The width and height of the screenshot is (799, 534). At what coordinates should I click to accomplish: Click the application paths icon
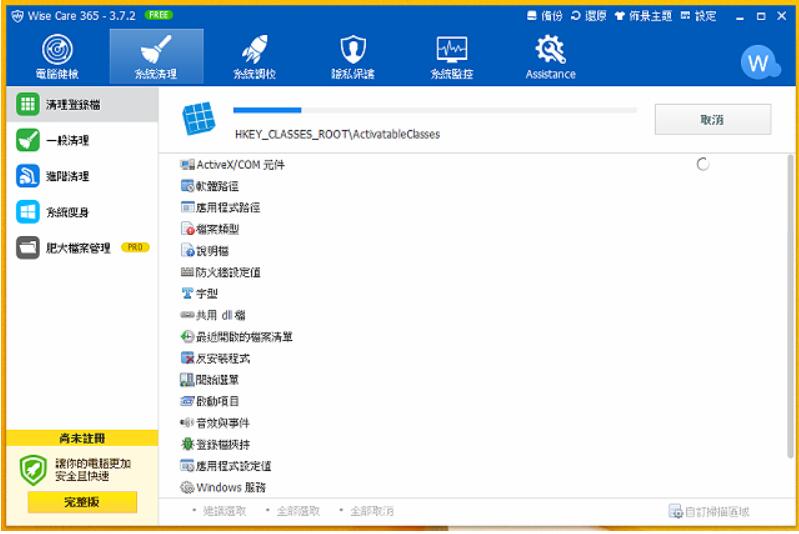coord(188,207)
